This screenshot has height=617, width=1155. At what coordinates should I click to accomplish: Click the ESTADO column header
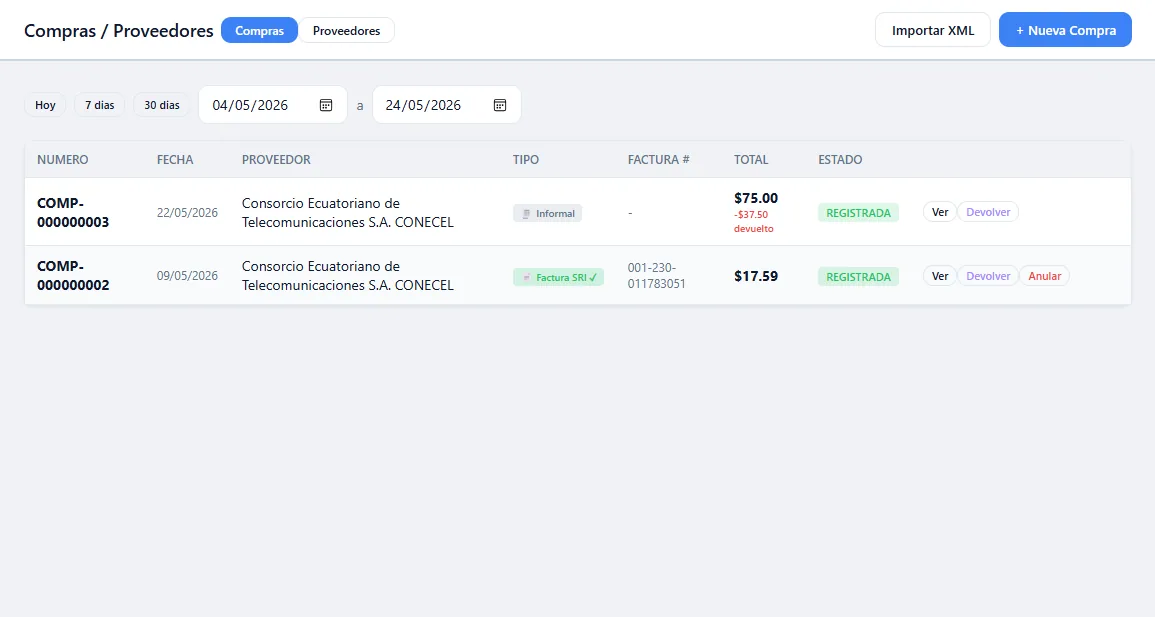click(840, 160)
